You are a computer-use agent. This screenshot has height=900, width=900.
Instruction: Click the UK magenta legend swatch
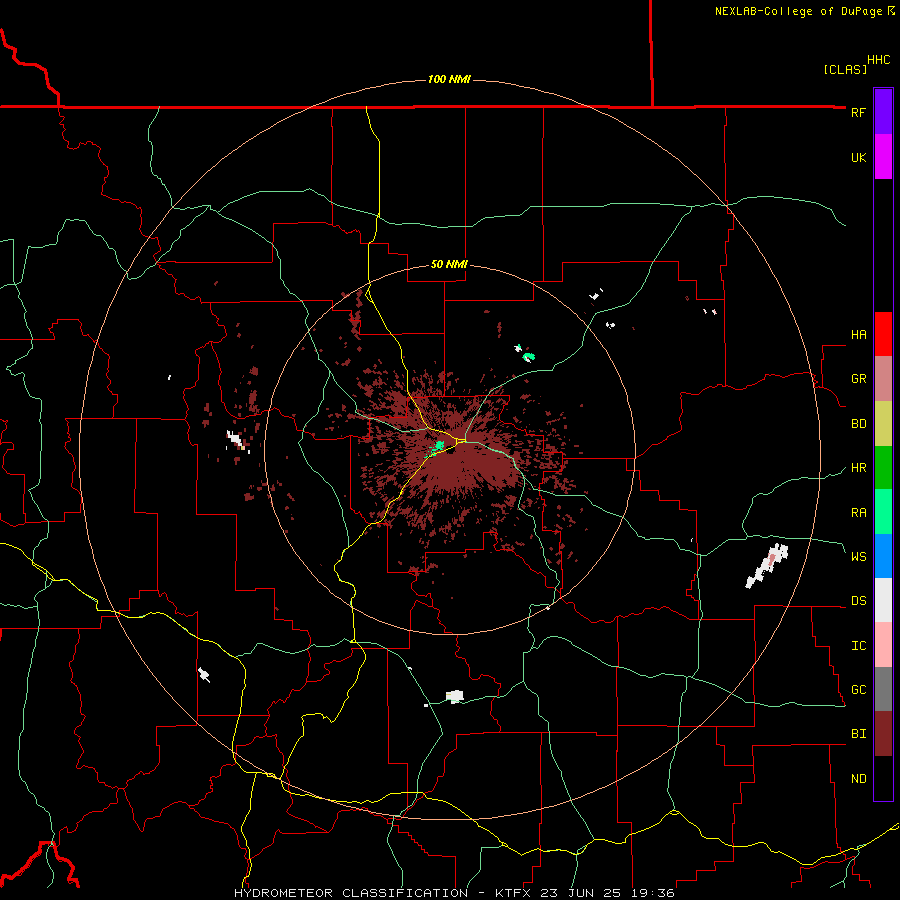pos(883,157)
